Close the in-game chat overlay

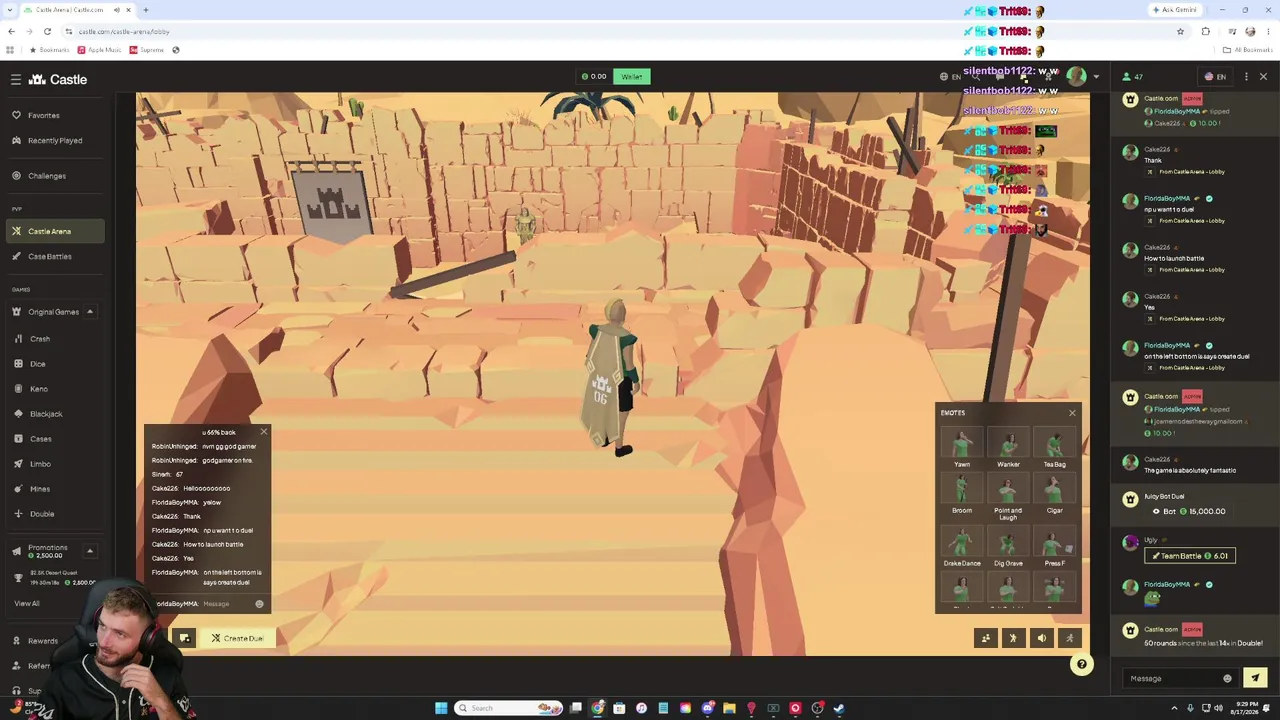click(x=264, y=432)
